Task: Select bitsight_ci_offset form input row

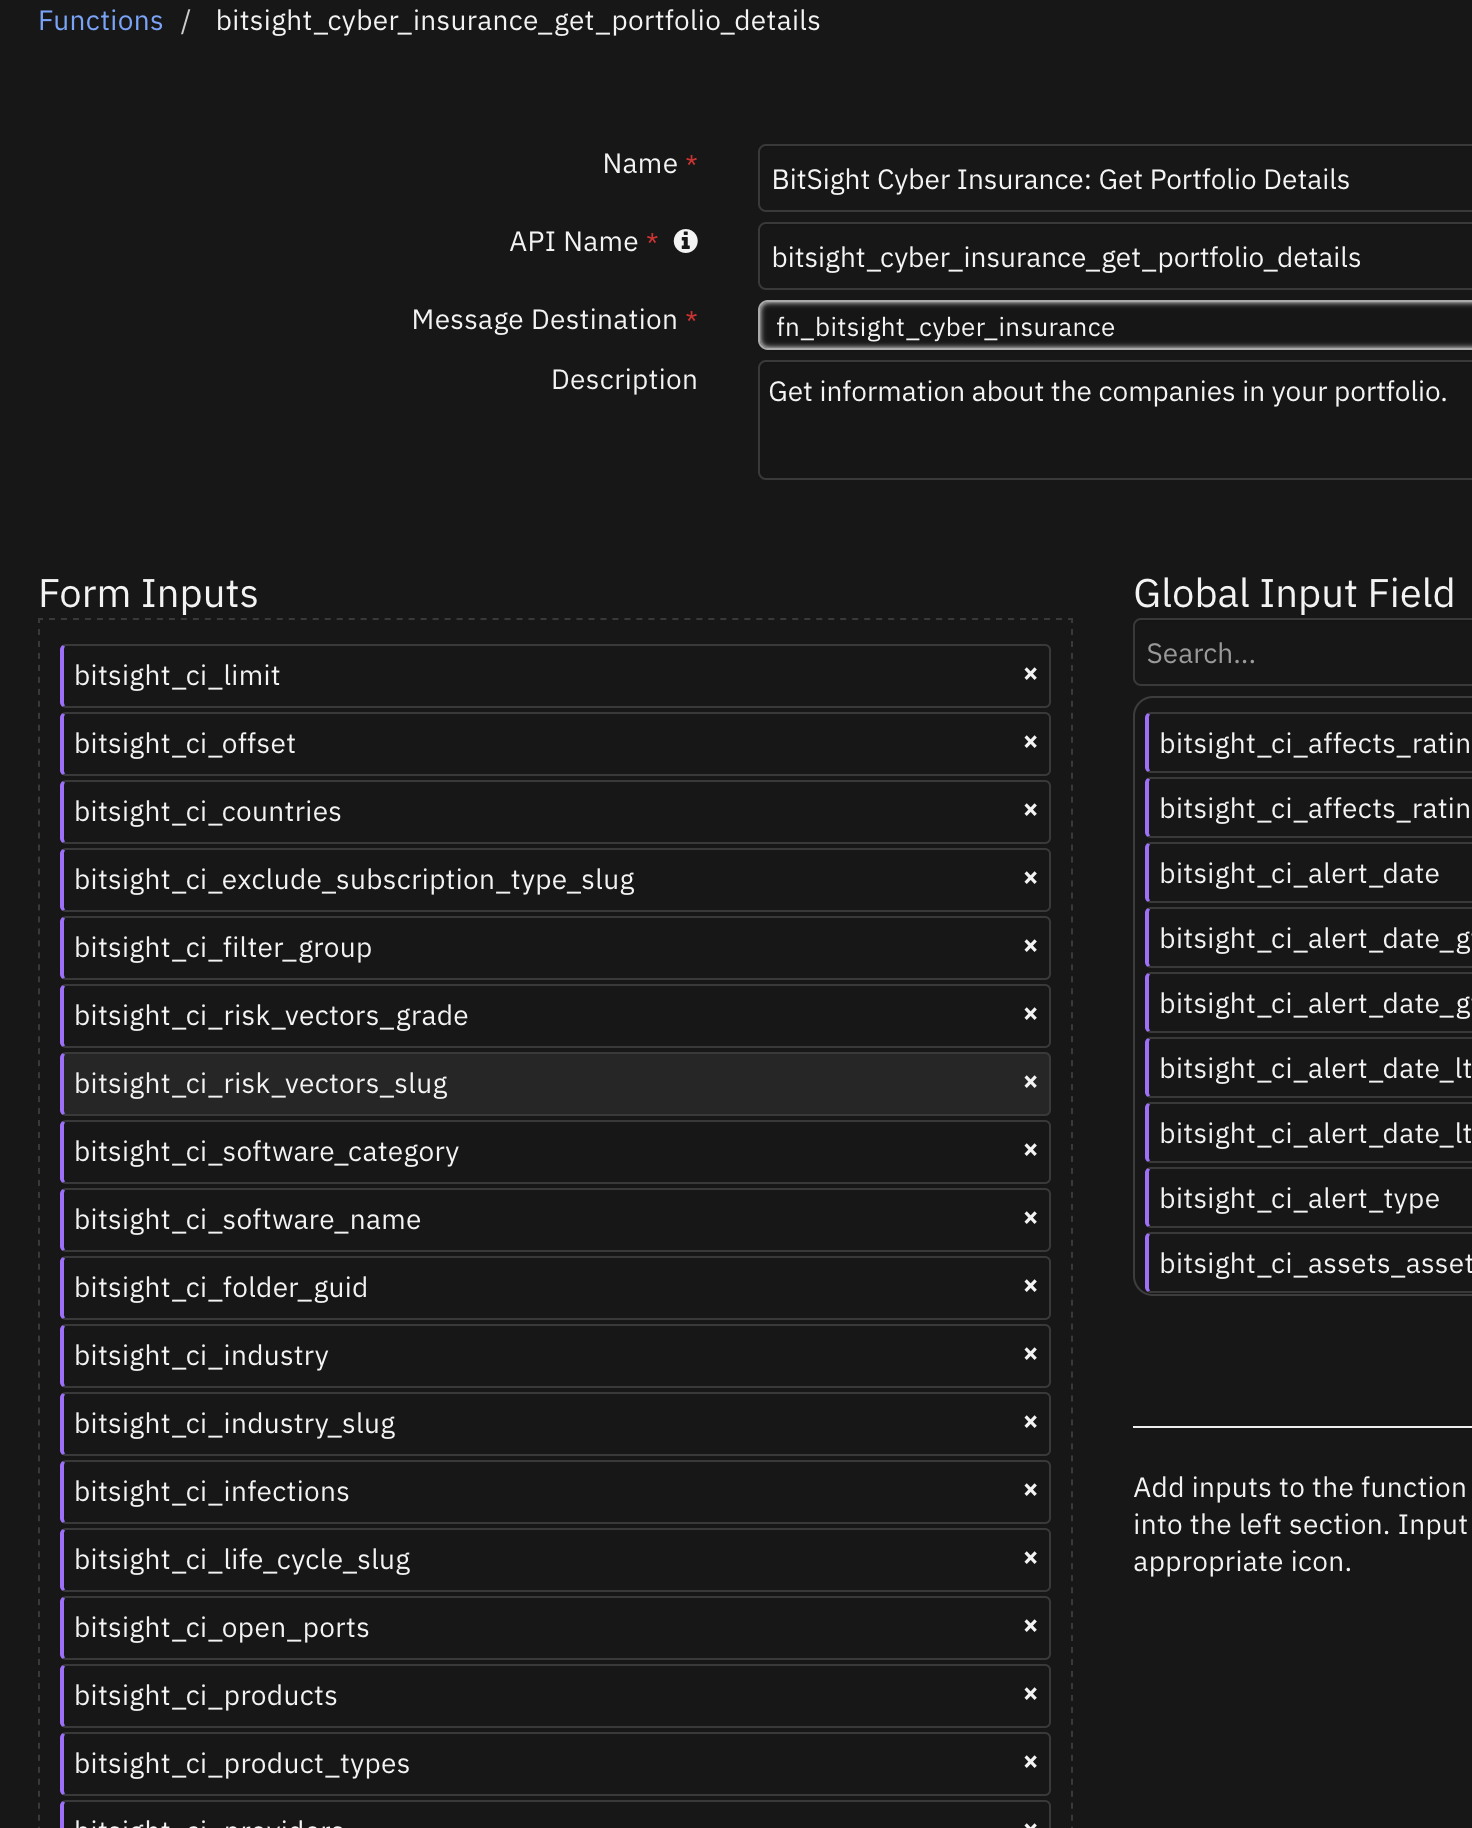Action: [555, 744]
